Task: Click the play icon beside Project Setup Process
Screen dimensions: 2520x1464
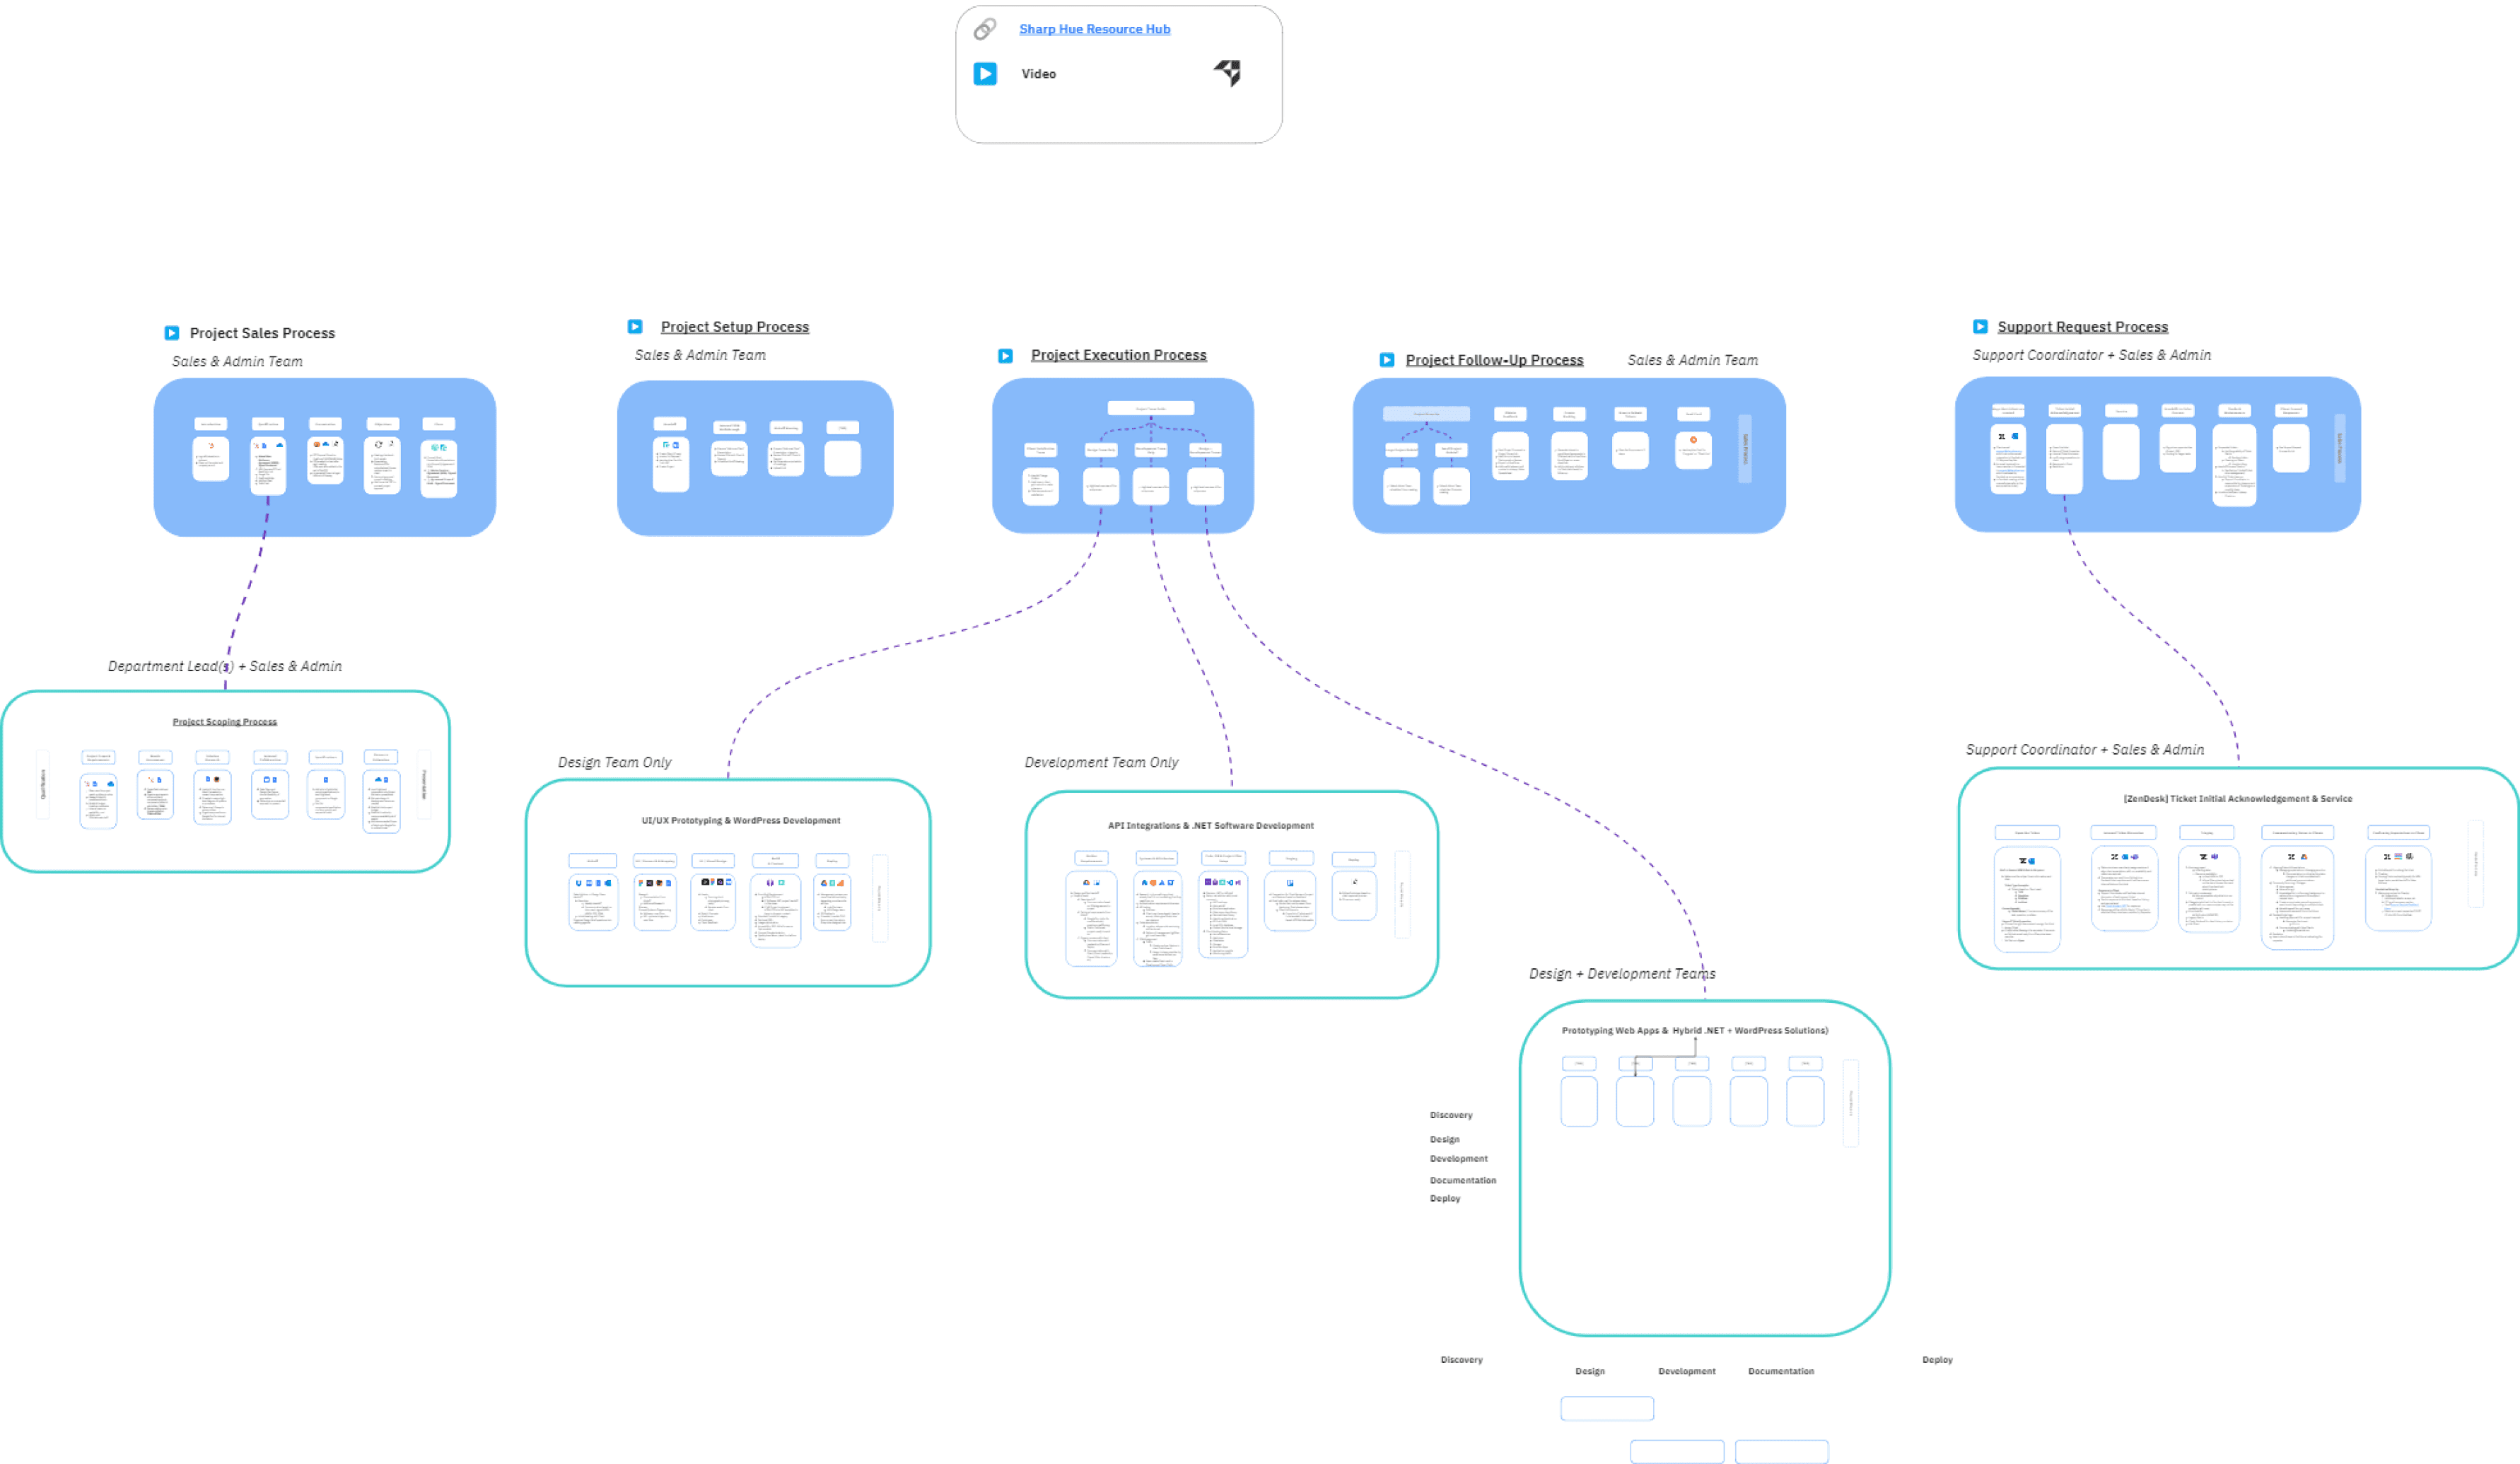Action: [x=635, y=327]
